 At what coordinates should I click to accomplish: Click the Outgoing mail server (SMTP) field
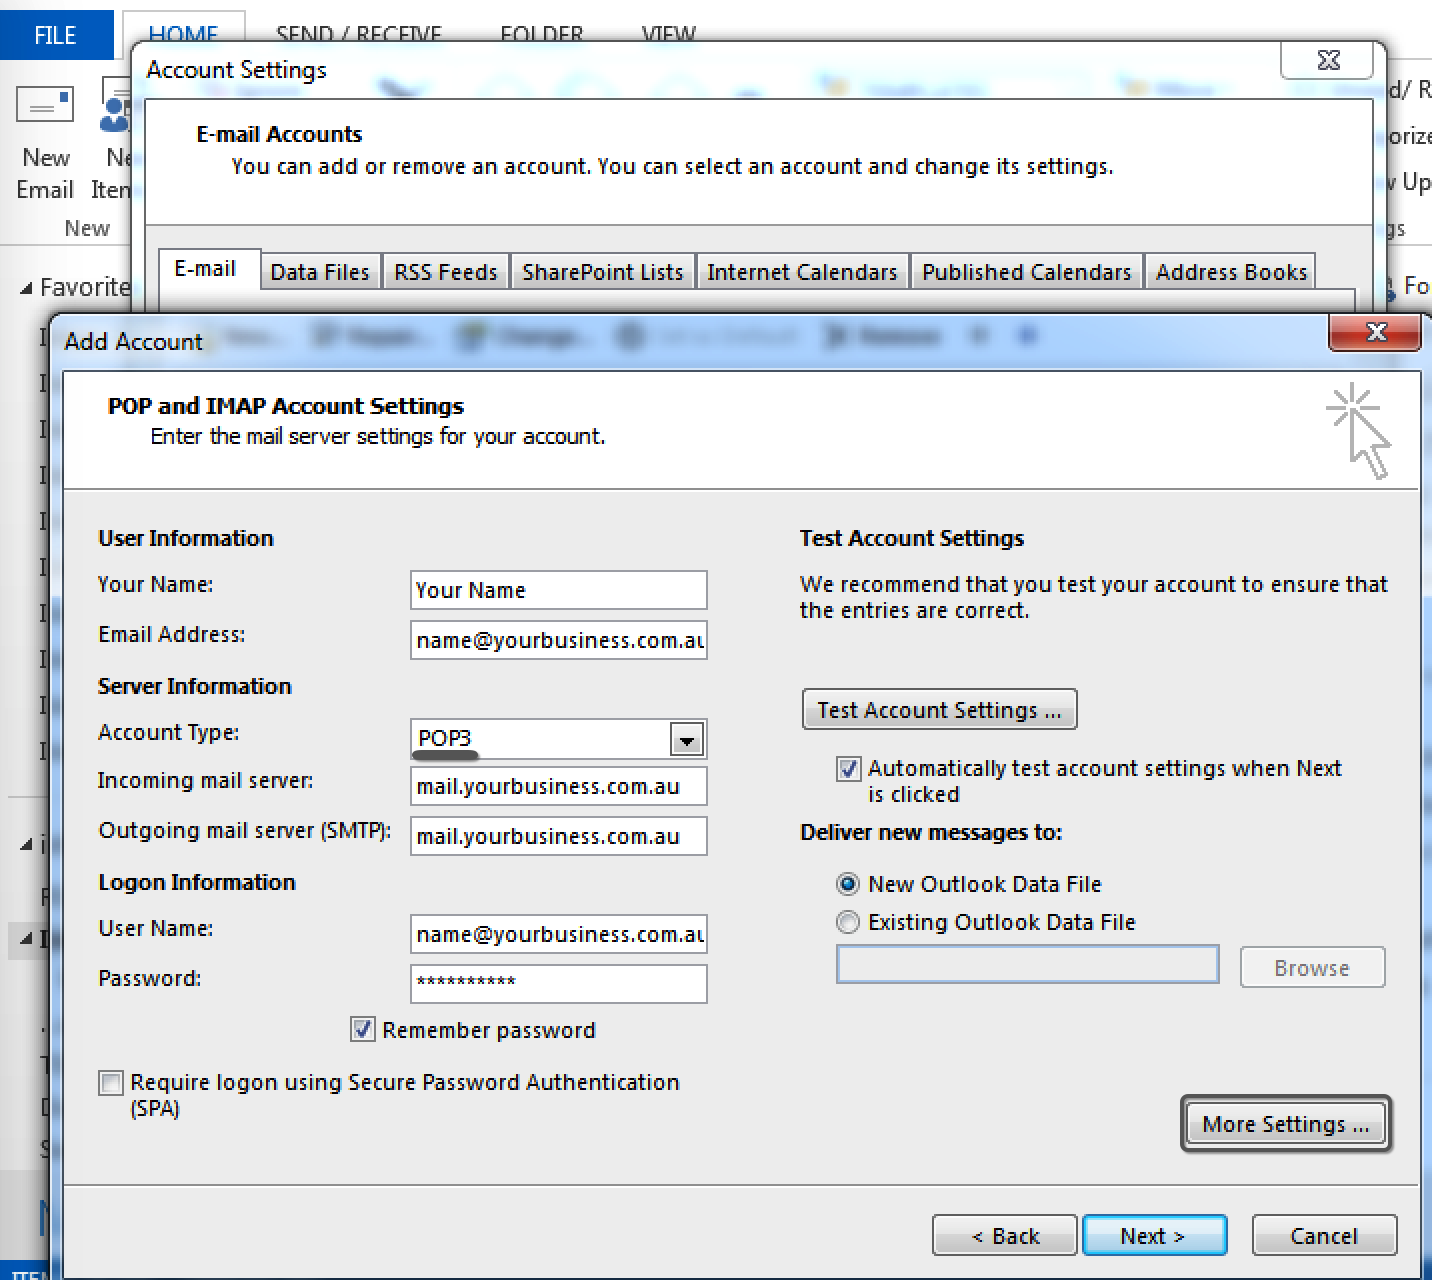559,836
